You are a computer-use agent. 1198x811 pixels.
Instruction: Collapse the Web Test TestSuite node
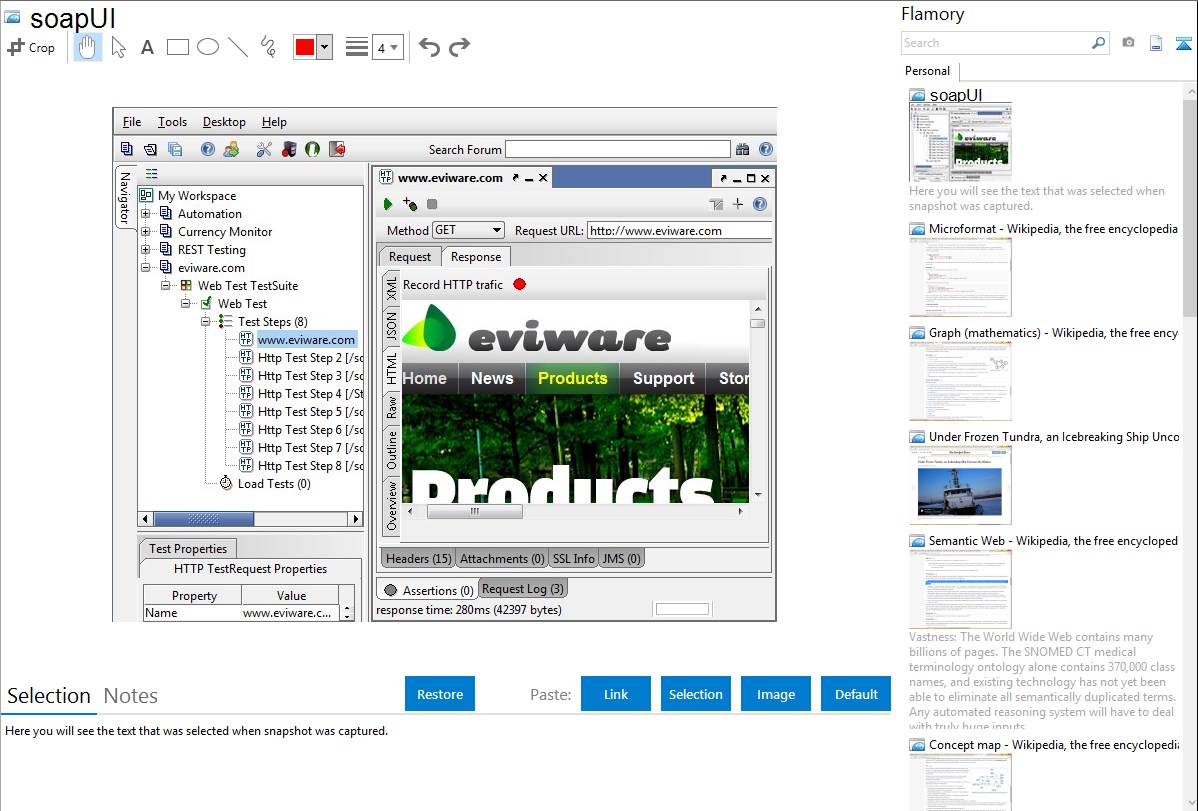[x=165, y=286]
